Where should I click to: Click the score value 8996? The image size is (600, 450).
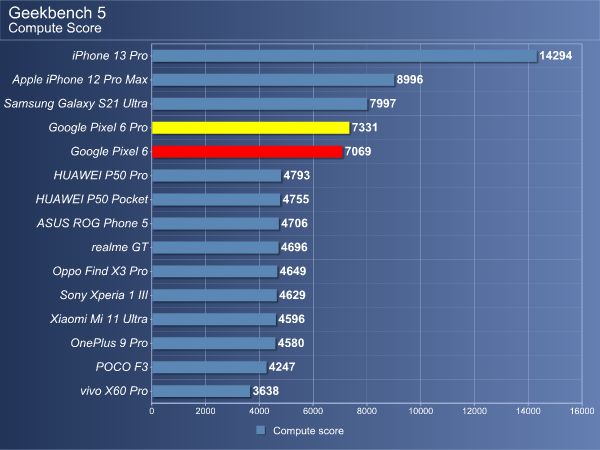(409, 80)
